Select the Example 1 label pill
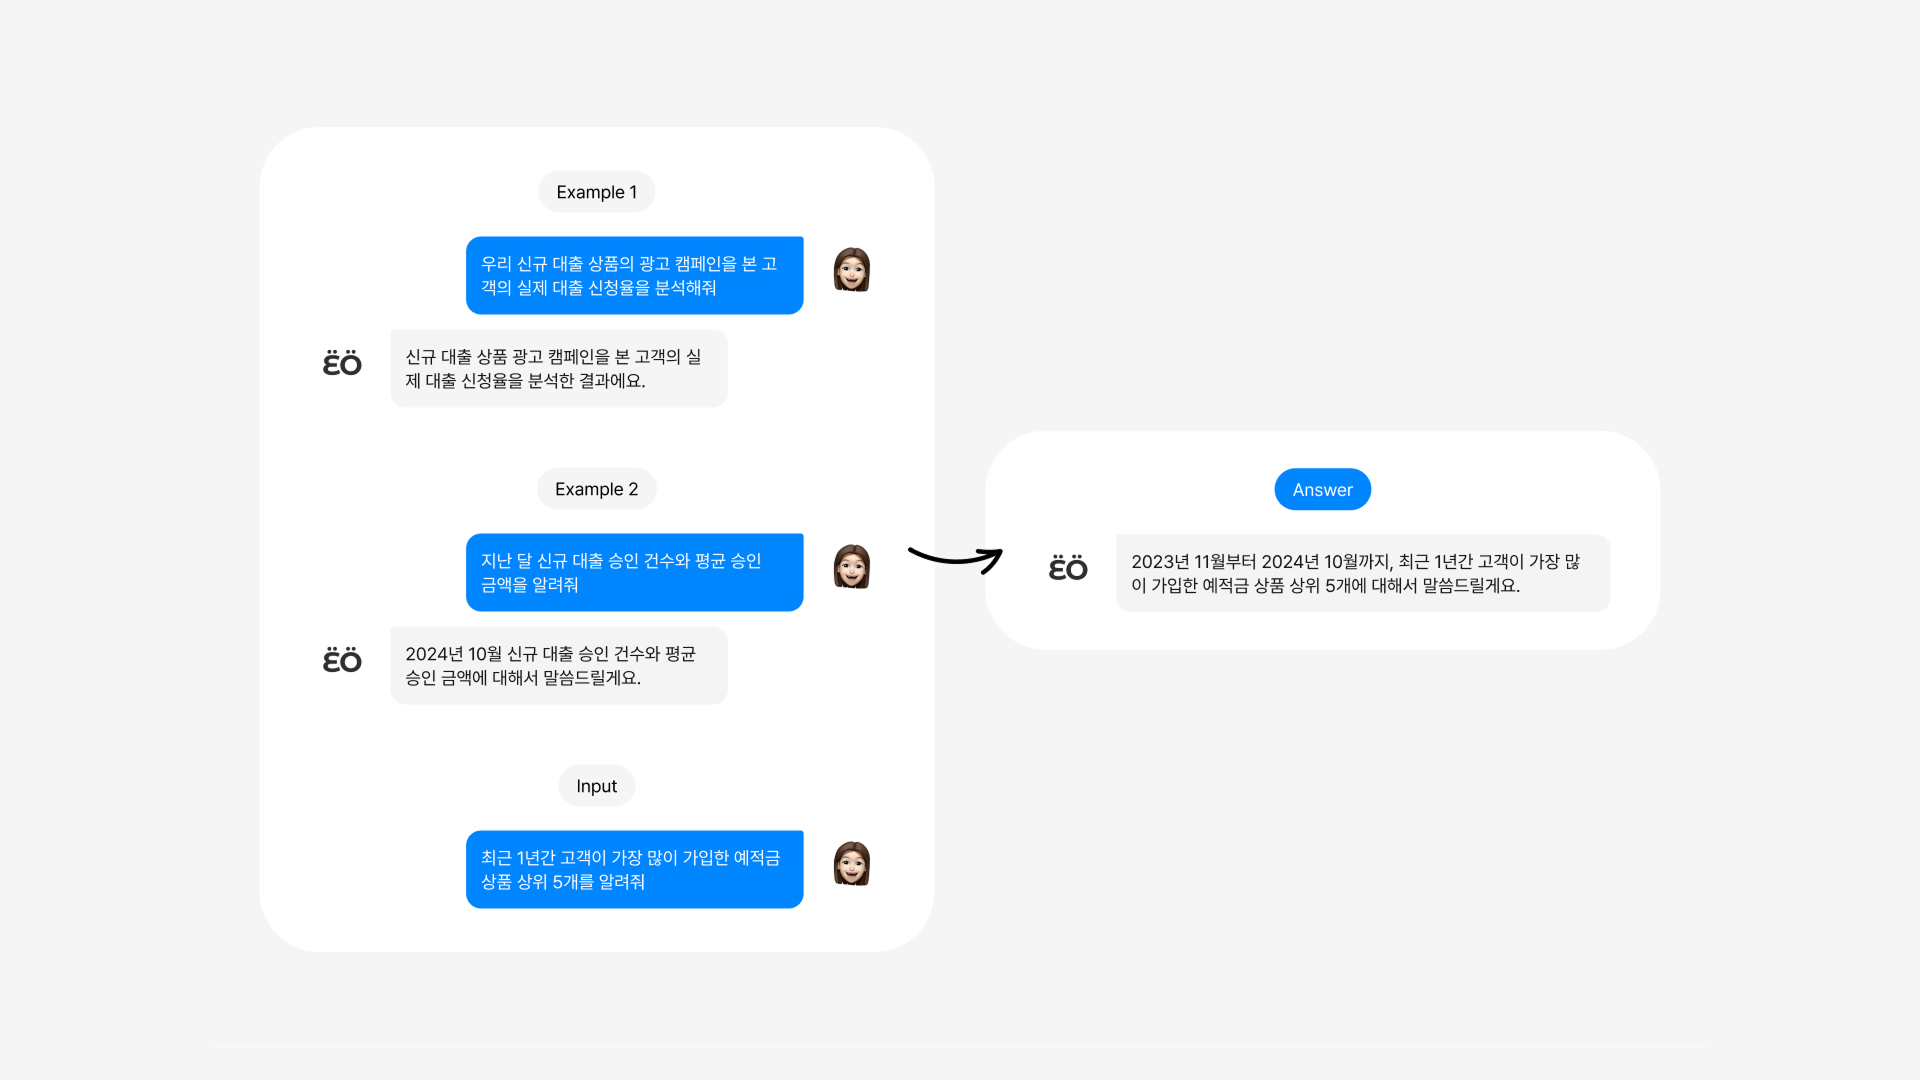Screen dimensions: 1920x1080 [597, 192]
